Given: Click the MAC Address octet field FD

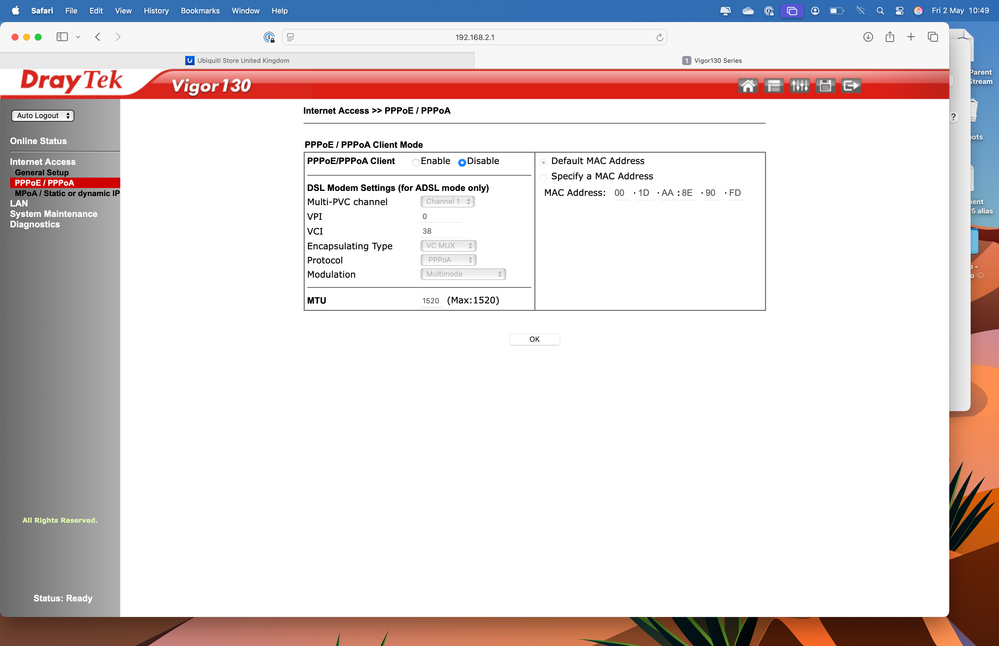Looking at the screenshot, I should point(735,193).
